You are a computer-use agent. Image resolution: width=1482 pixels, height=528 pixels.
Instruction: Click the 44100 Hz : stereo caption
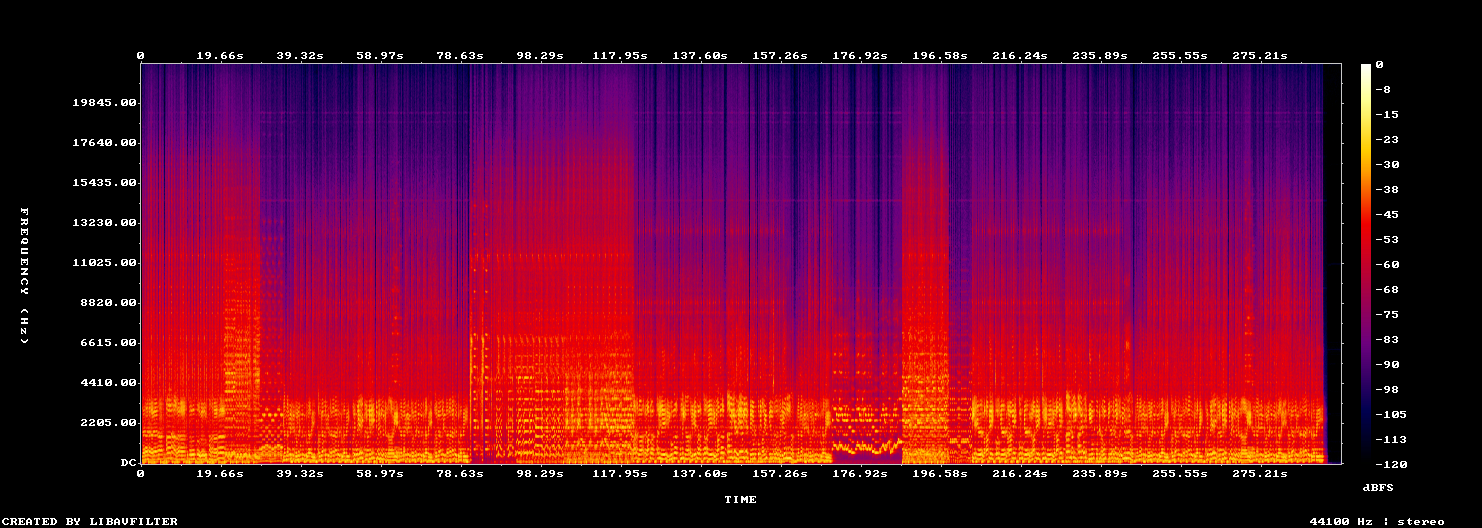tap(1377, 521)
